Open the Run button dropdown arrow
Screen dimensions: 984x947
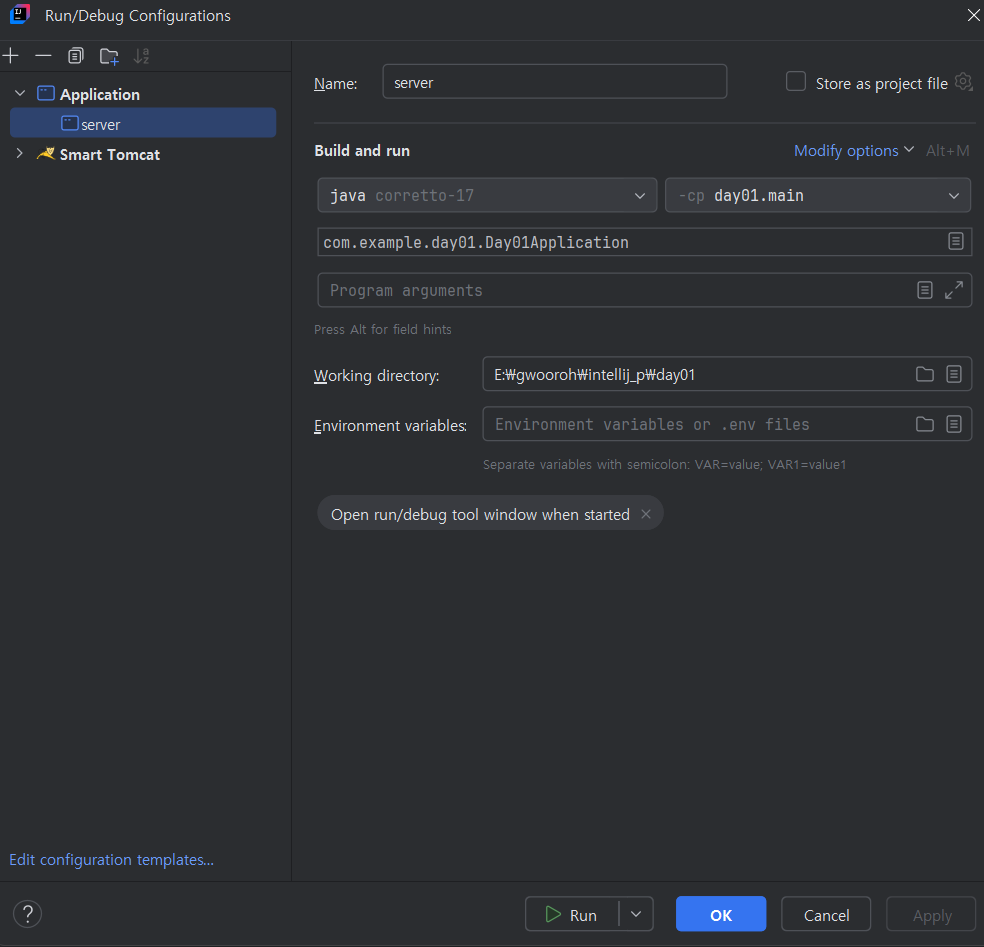point(636,914)
